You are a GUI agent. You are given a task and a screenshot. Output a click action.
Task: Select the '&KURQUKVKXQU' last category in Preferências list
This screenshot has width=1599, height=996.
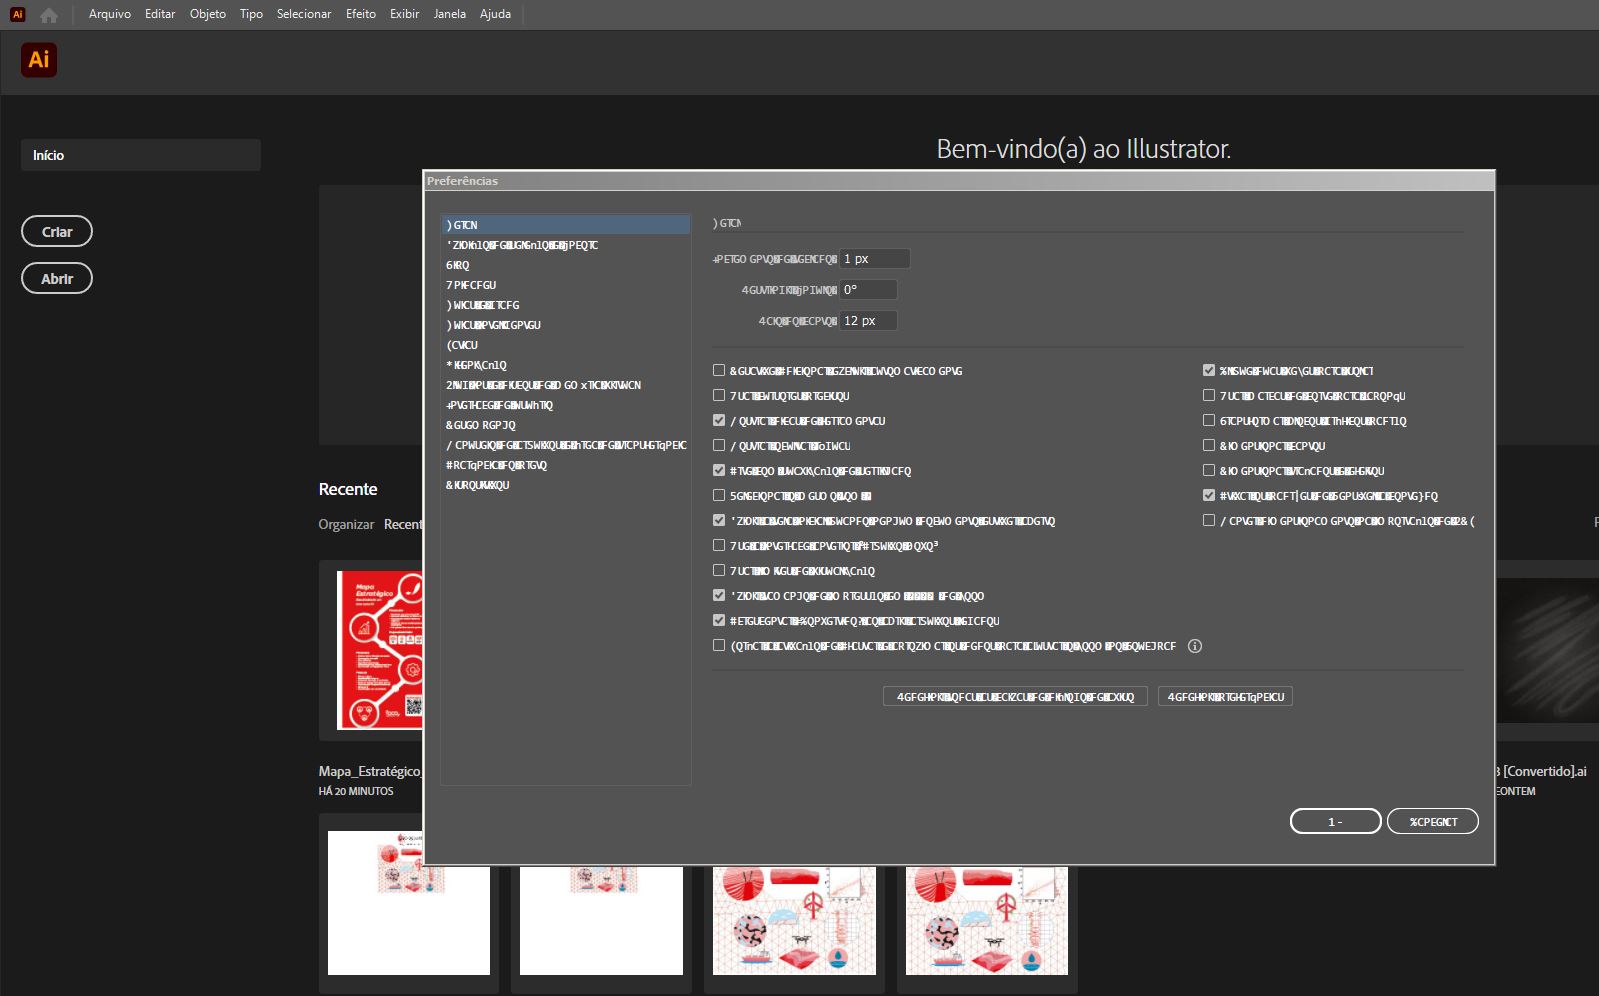(566, 485)
